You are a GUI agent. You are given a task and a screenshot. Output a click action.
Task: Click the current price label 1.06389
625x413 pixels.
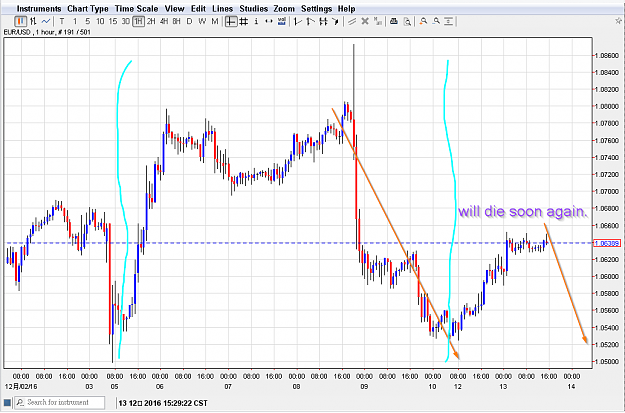pos(607,243)
